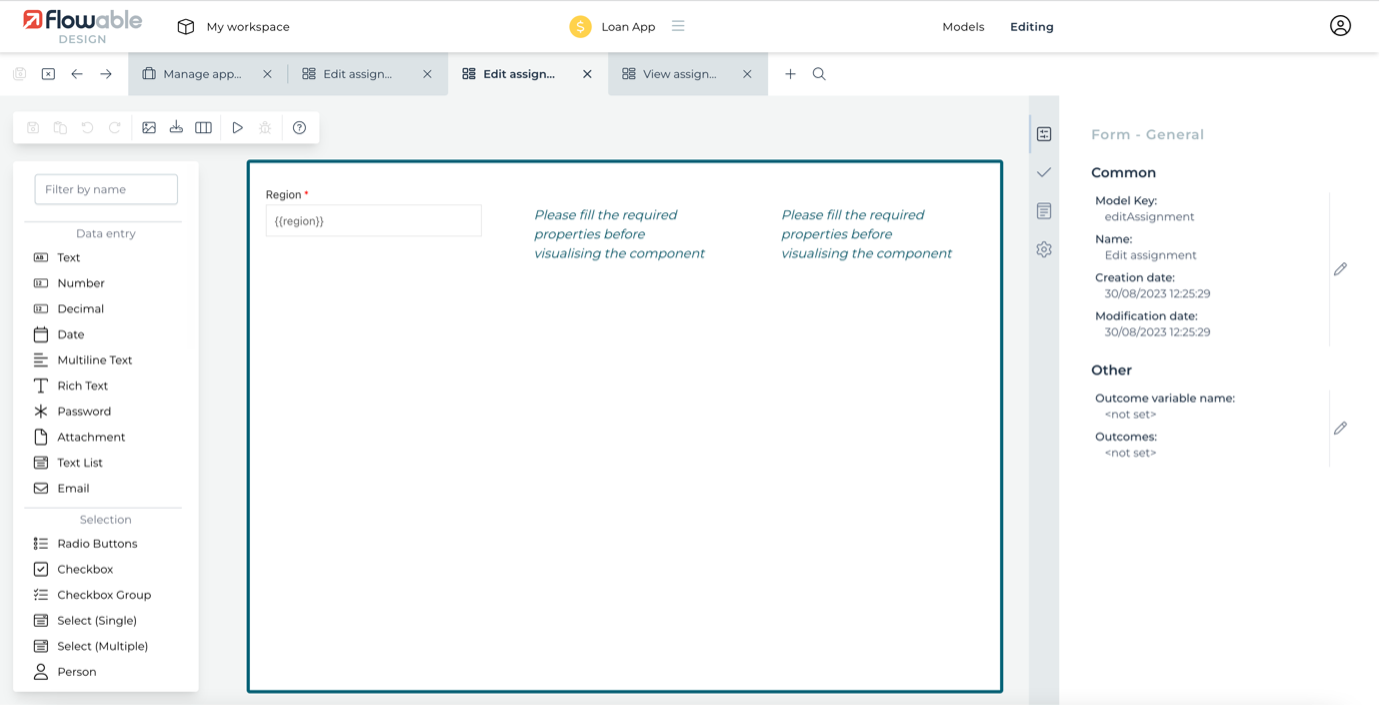The image size is (1384, 708).
Task: Open the Models link in header
Action: tap(963, 27)
